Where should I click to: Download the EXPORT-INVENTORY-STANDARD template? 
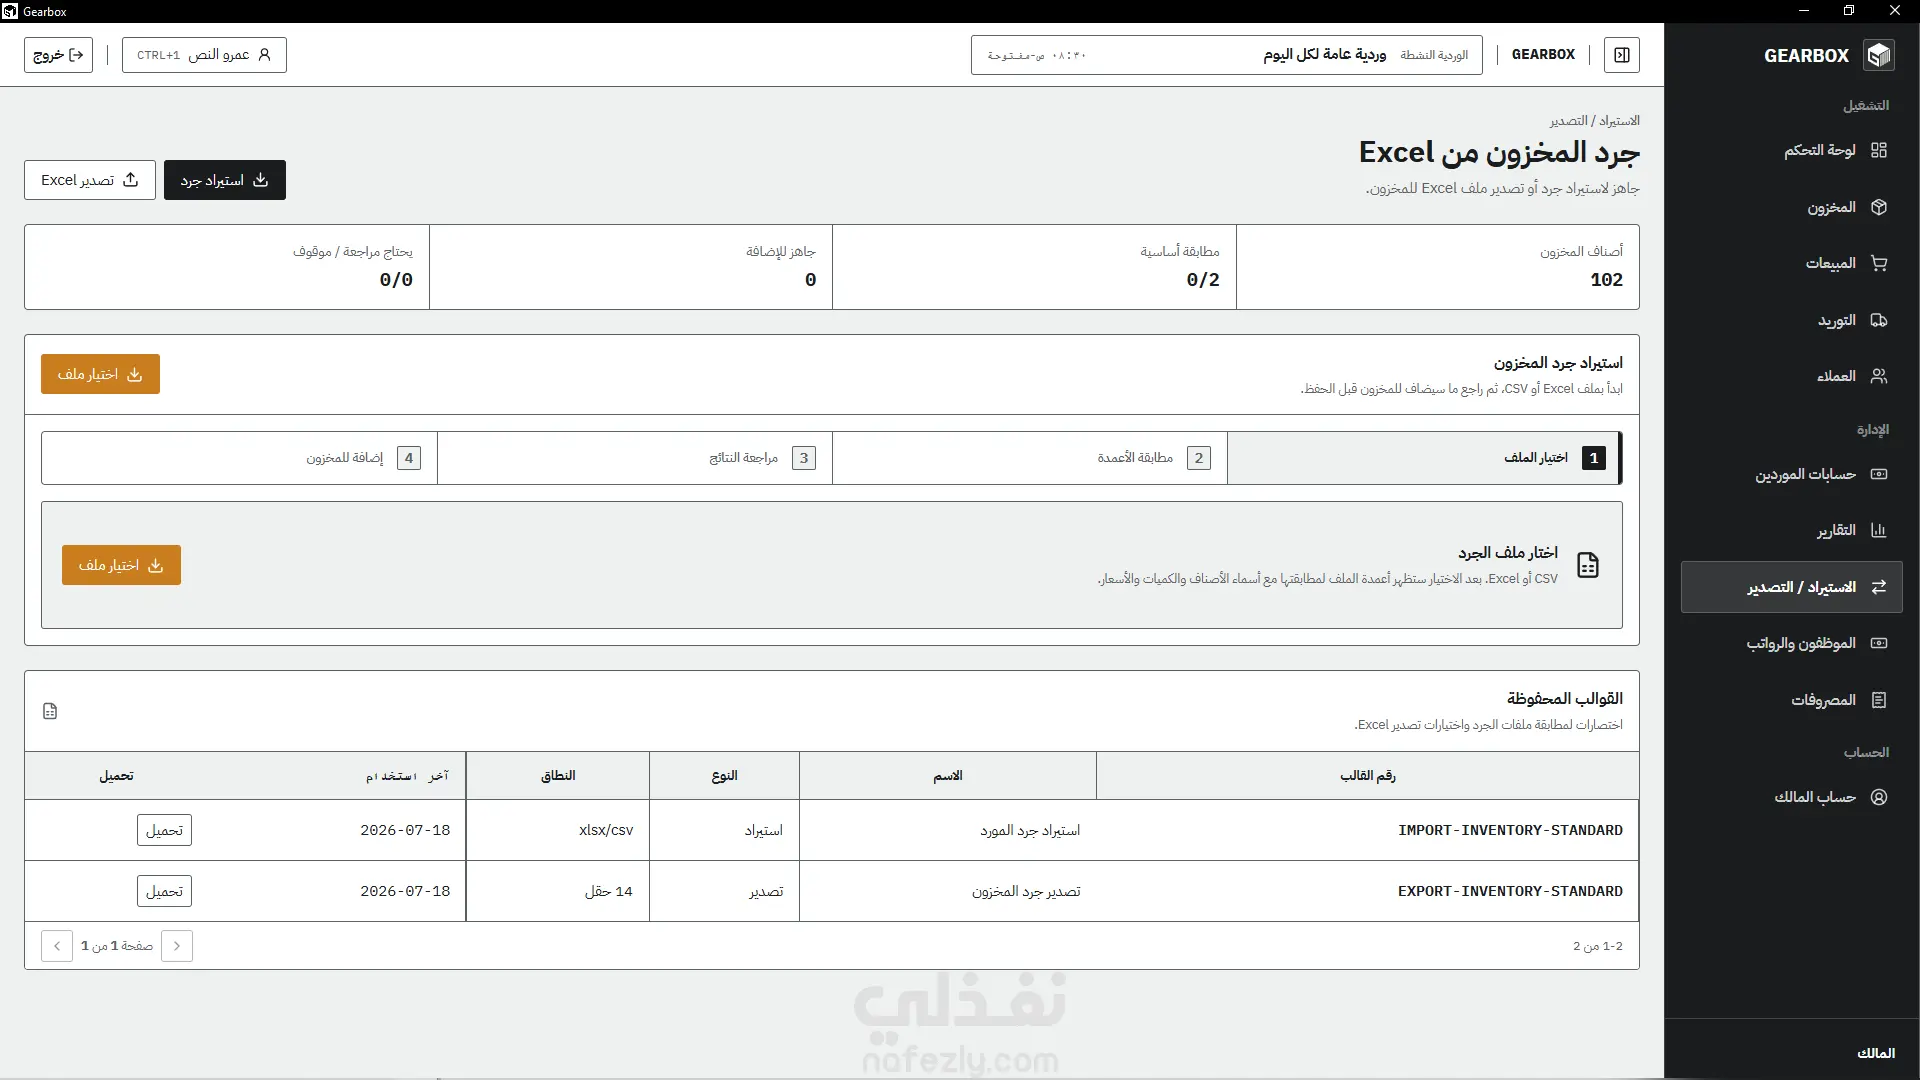164,891
